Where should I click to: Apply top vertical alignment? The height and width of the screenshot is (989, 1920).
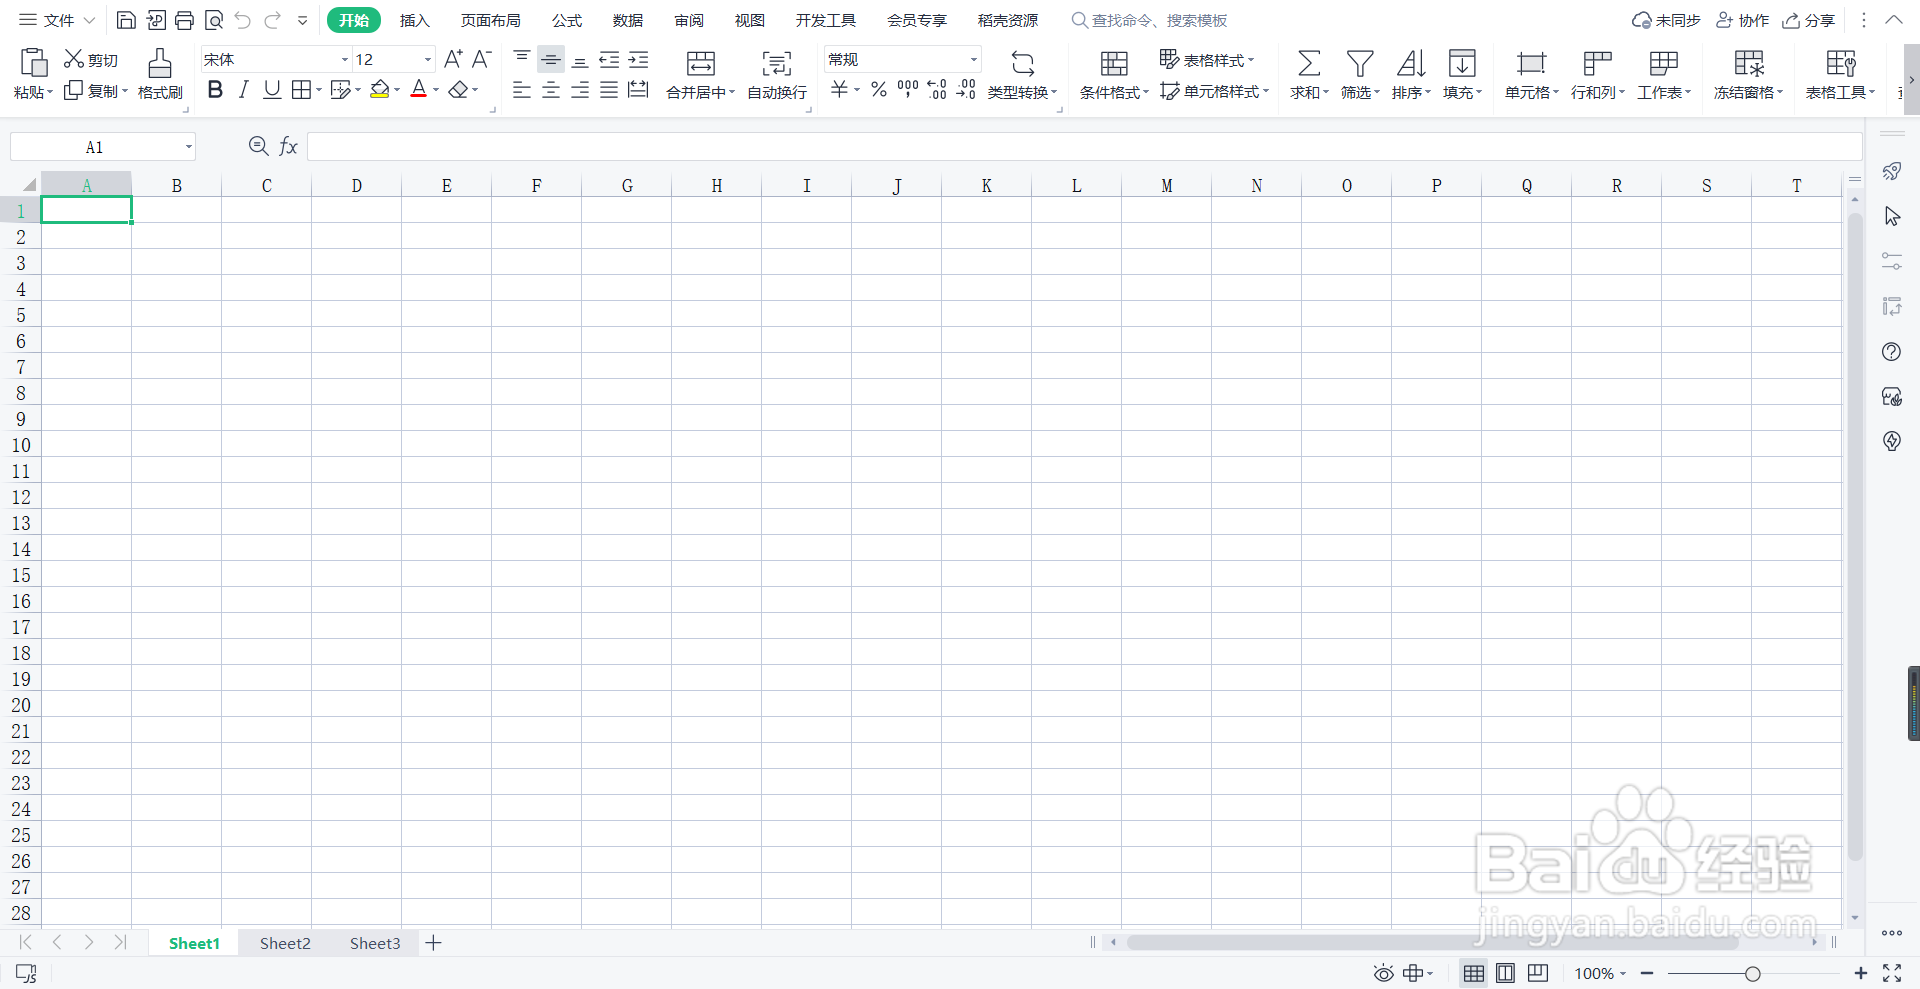pyautogui.click(x=522, y=59)
